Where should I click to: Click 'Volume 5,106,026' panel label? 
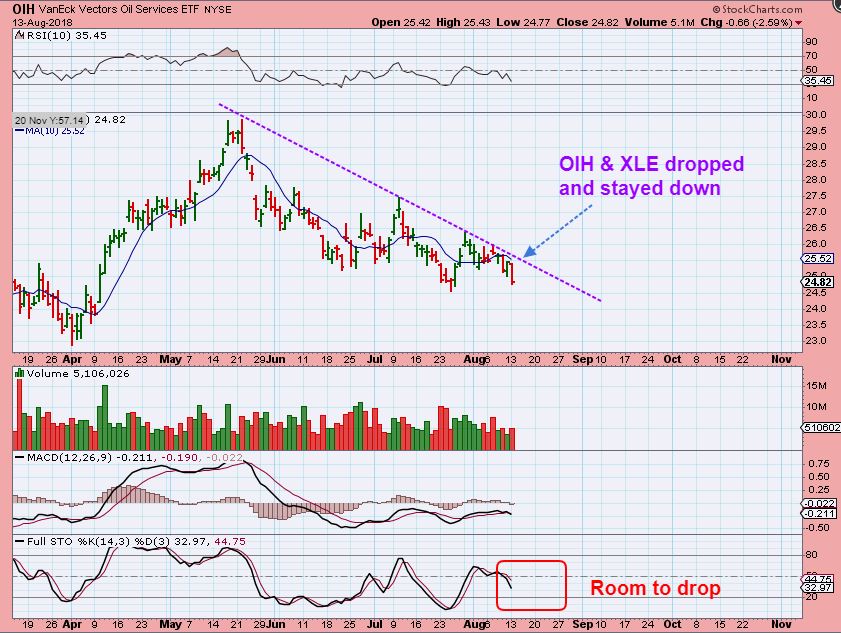tap(78, 373)
